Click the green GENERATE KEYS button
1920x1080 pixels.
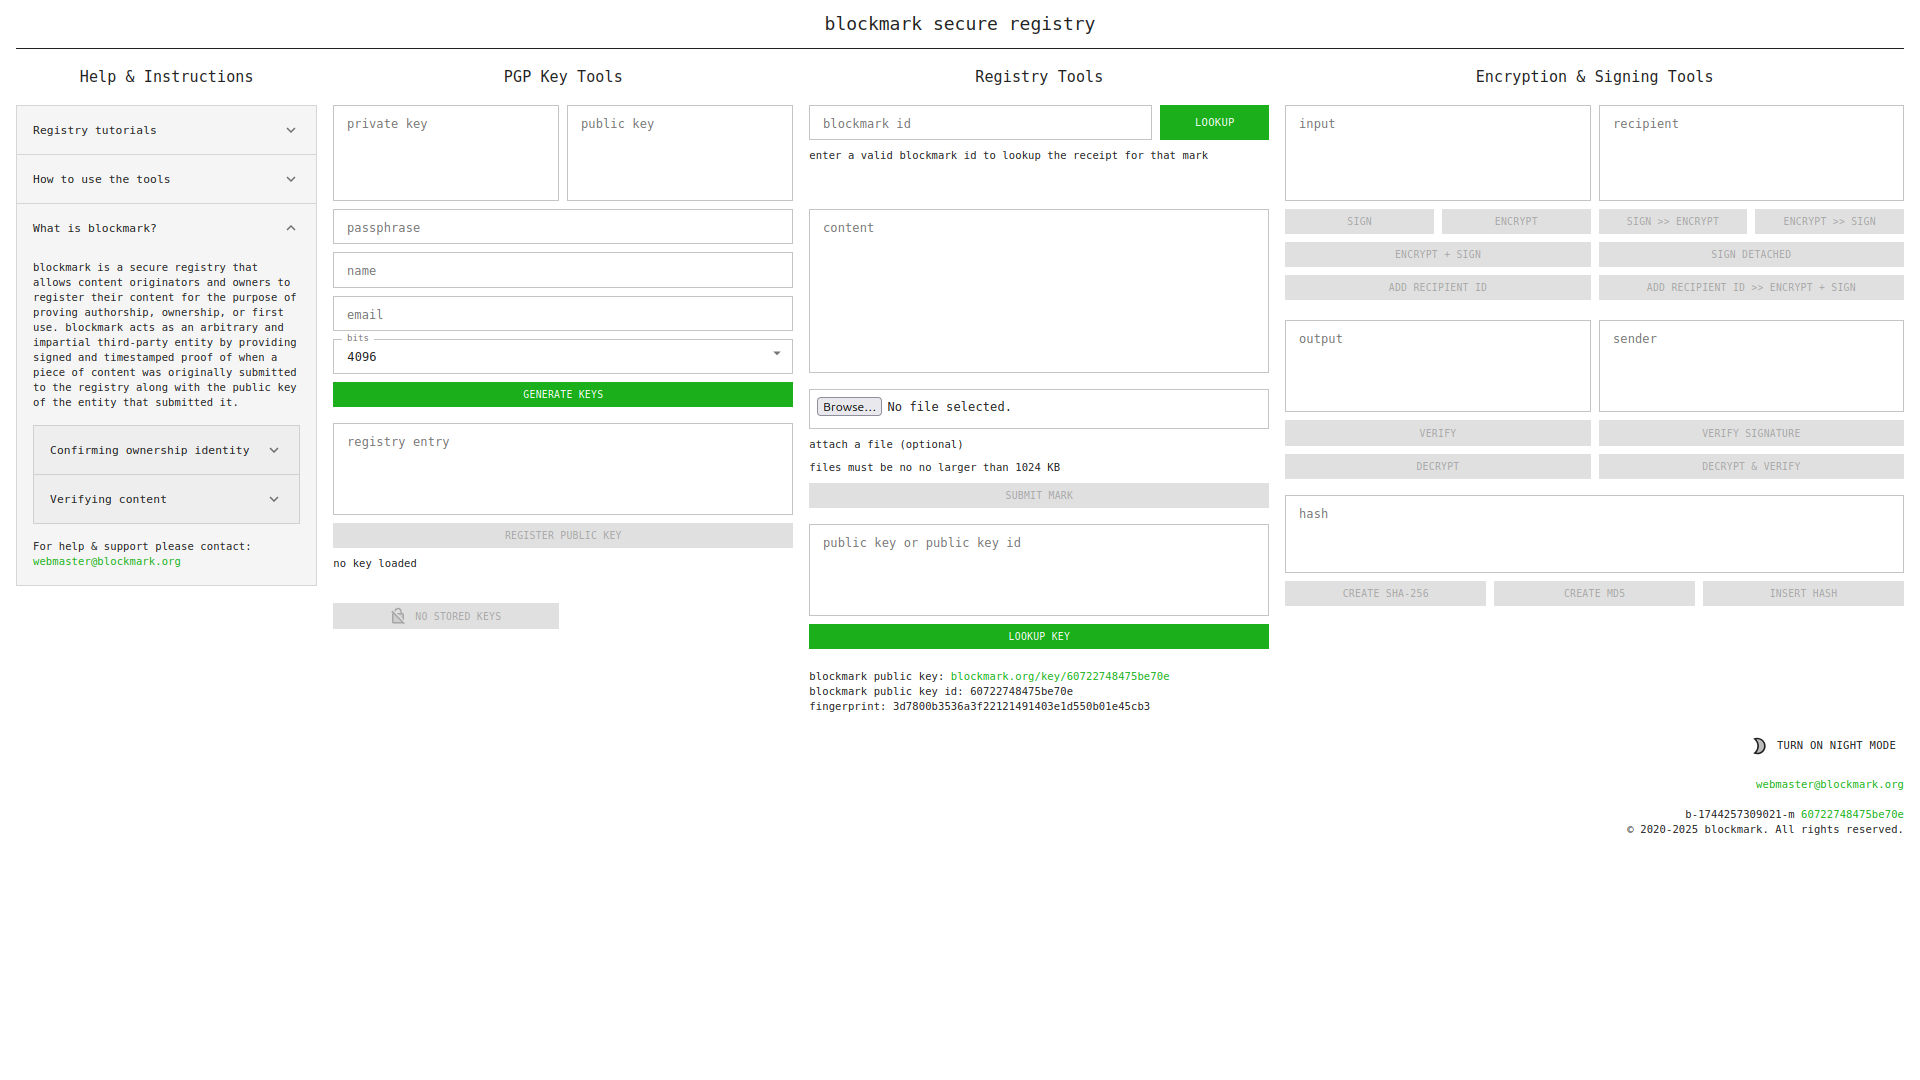point(562,394)
